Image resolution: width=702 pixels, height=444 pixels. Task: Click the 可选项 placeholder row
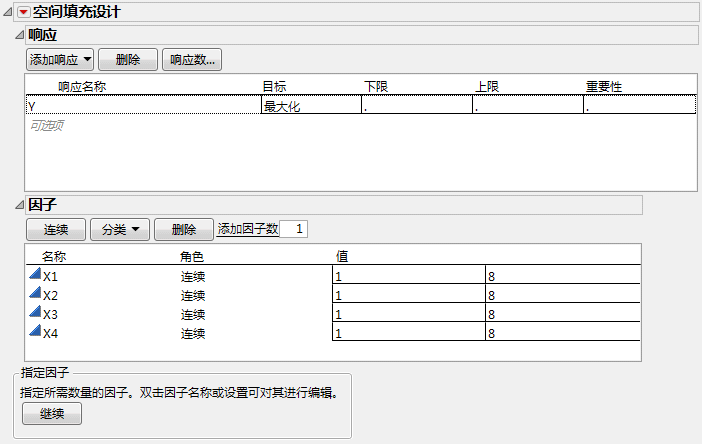[x=47, y=125]
